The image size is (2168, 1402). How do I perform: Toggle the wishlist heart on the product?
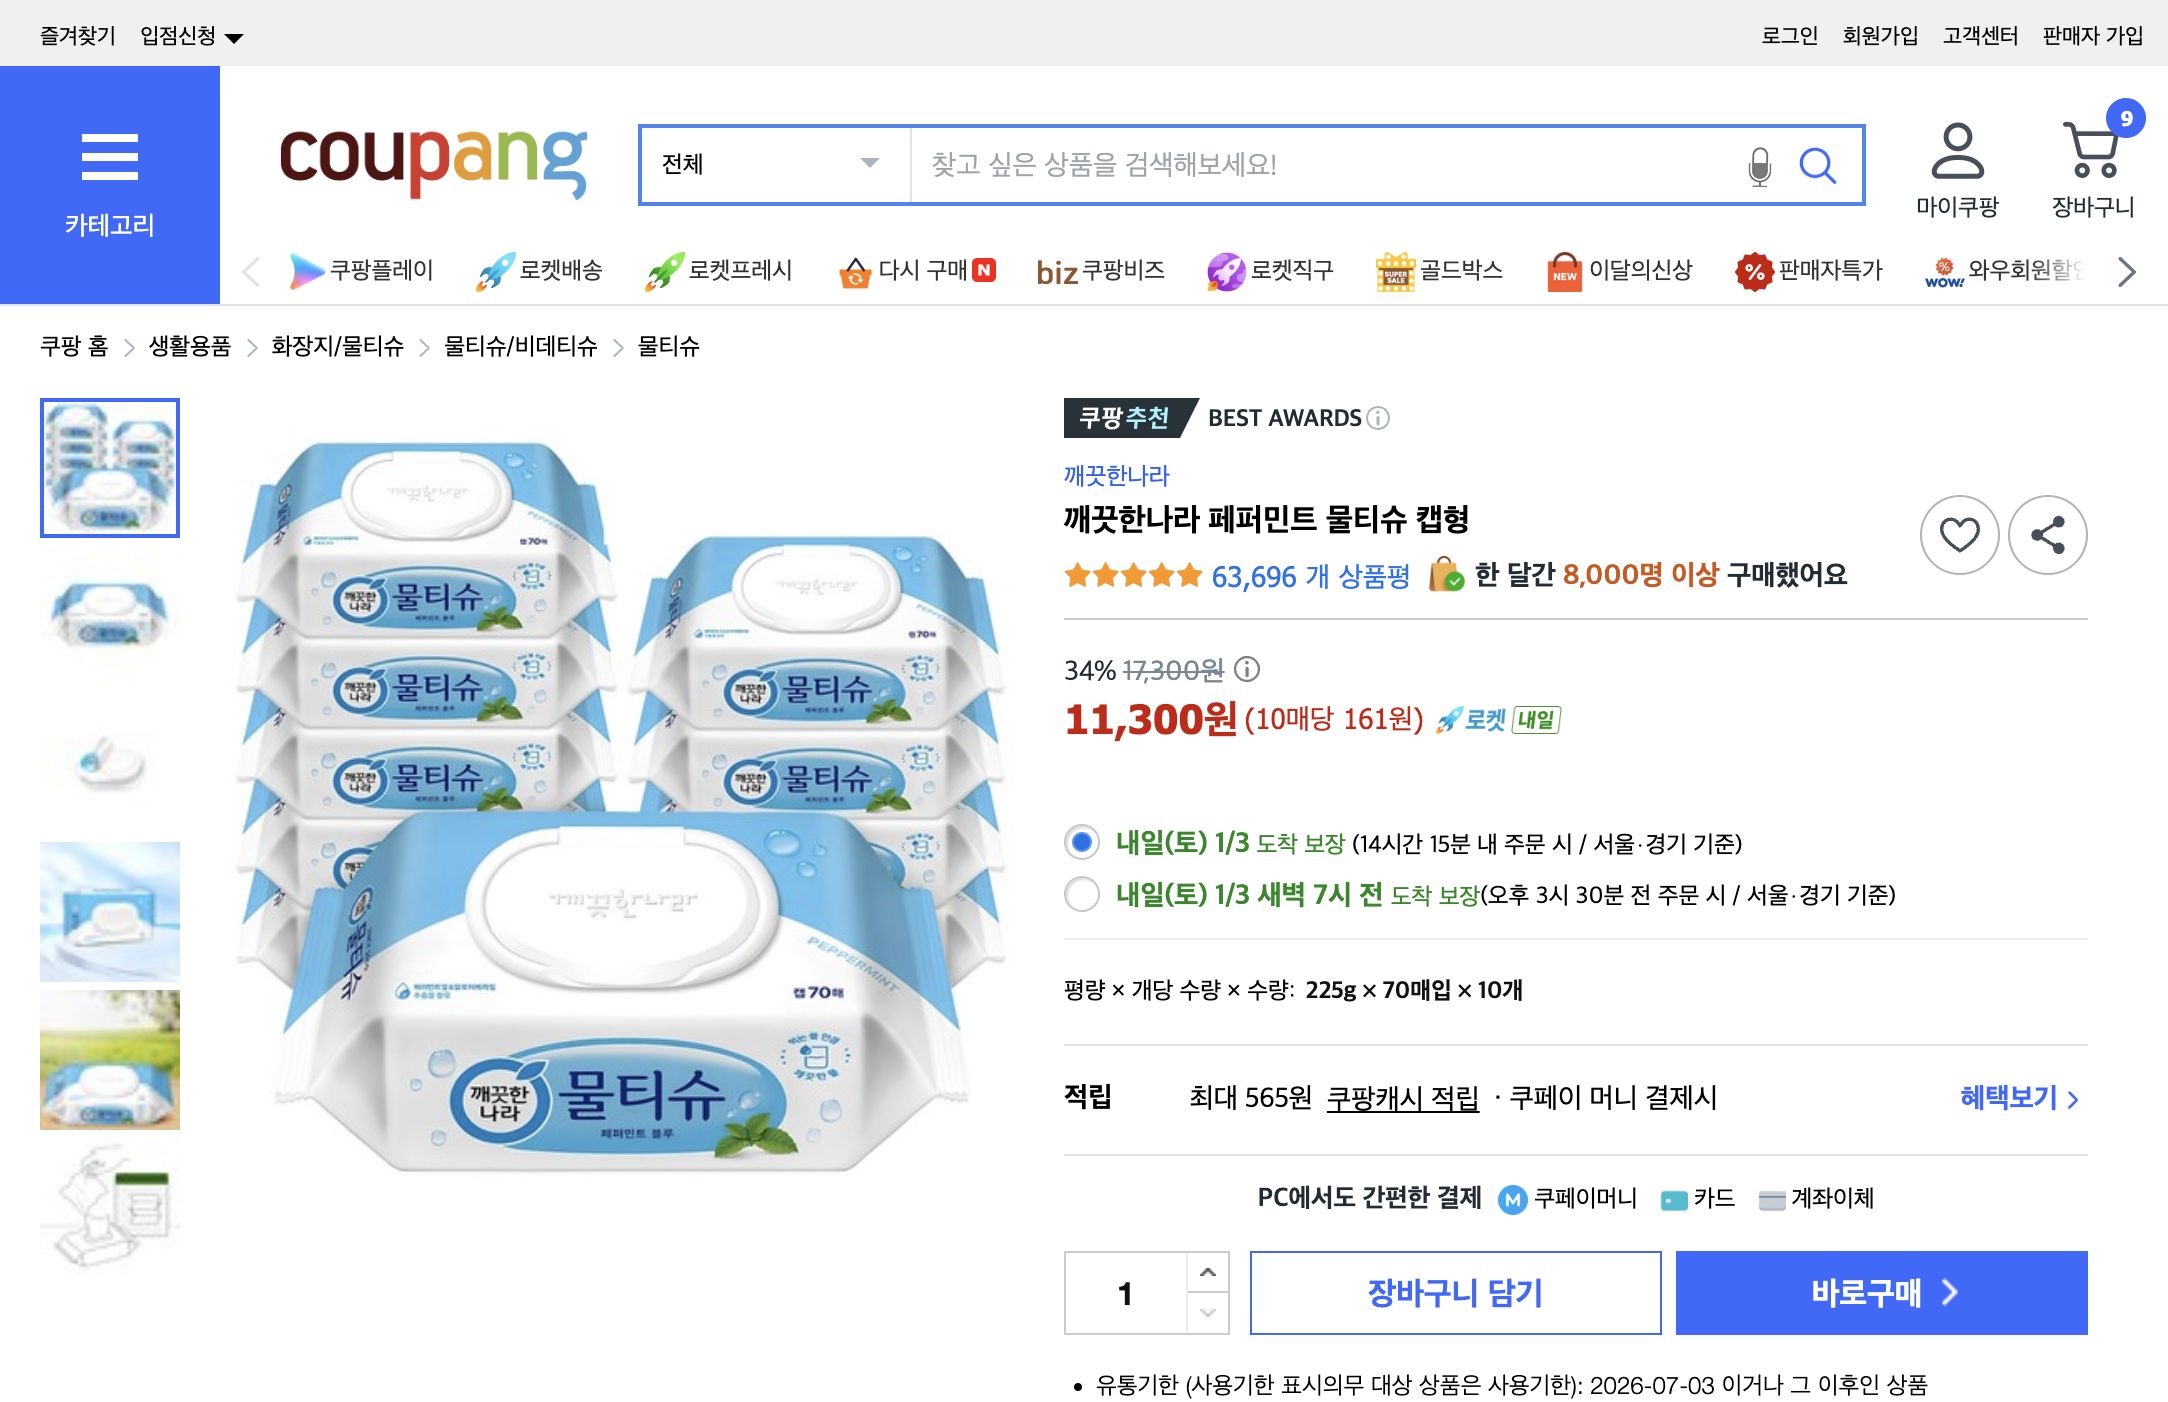1959,535
